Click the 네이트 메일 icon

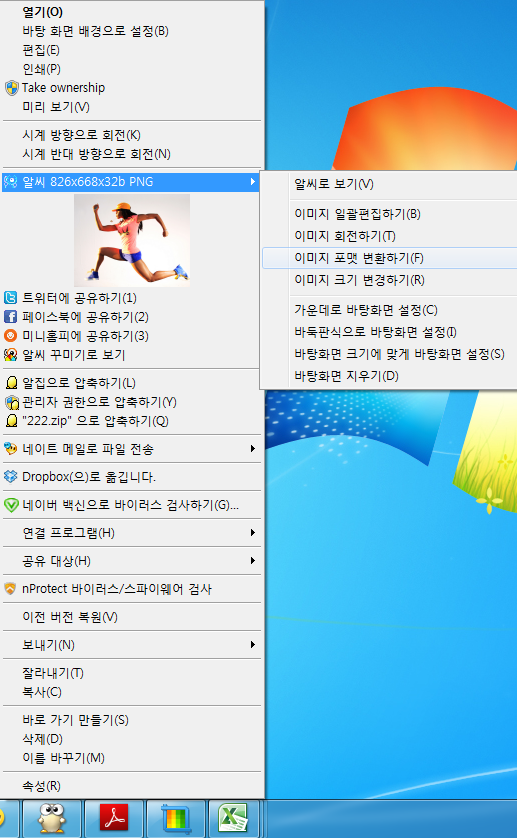coord(11,449)
